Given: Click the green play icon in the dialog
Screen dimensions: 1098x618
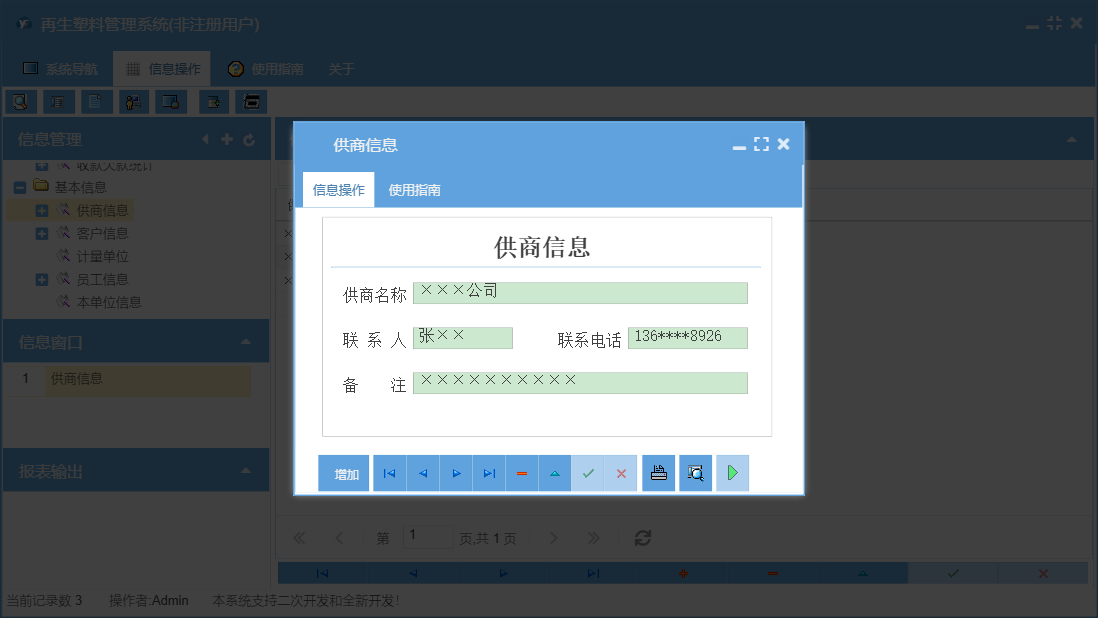Looking at the screenshot, I should point(732,472).
